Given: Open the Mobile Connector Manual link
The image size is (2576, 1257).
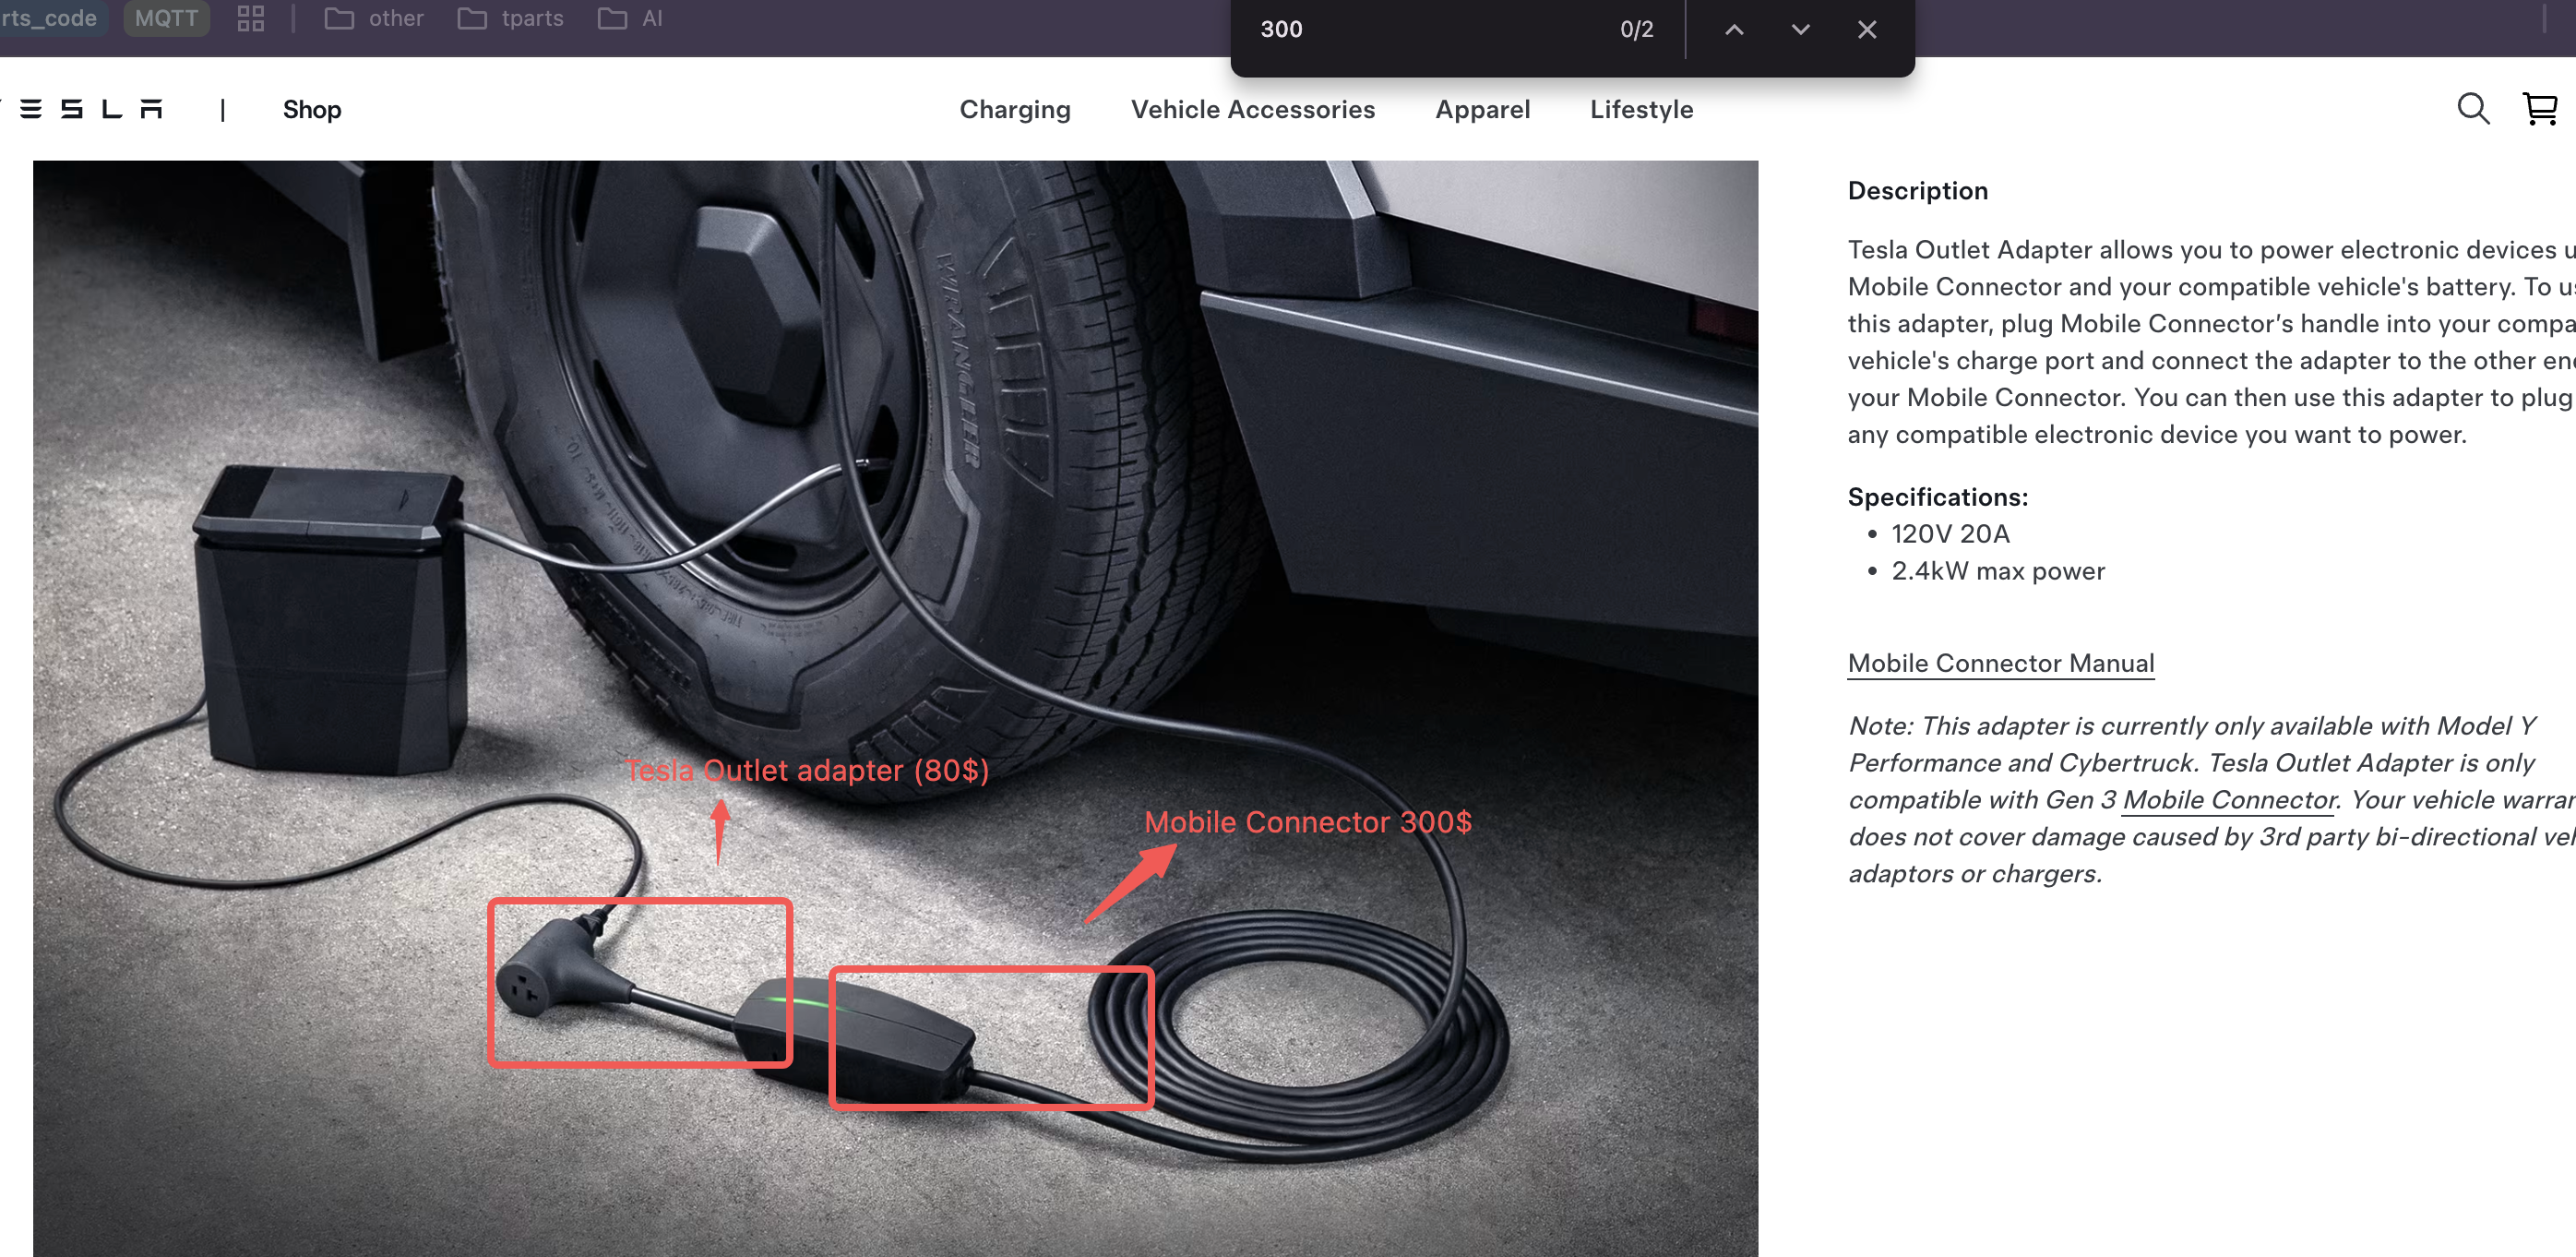Looking at the screenshot, I should 2000,663.
